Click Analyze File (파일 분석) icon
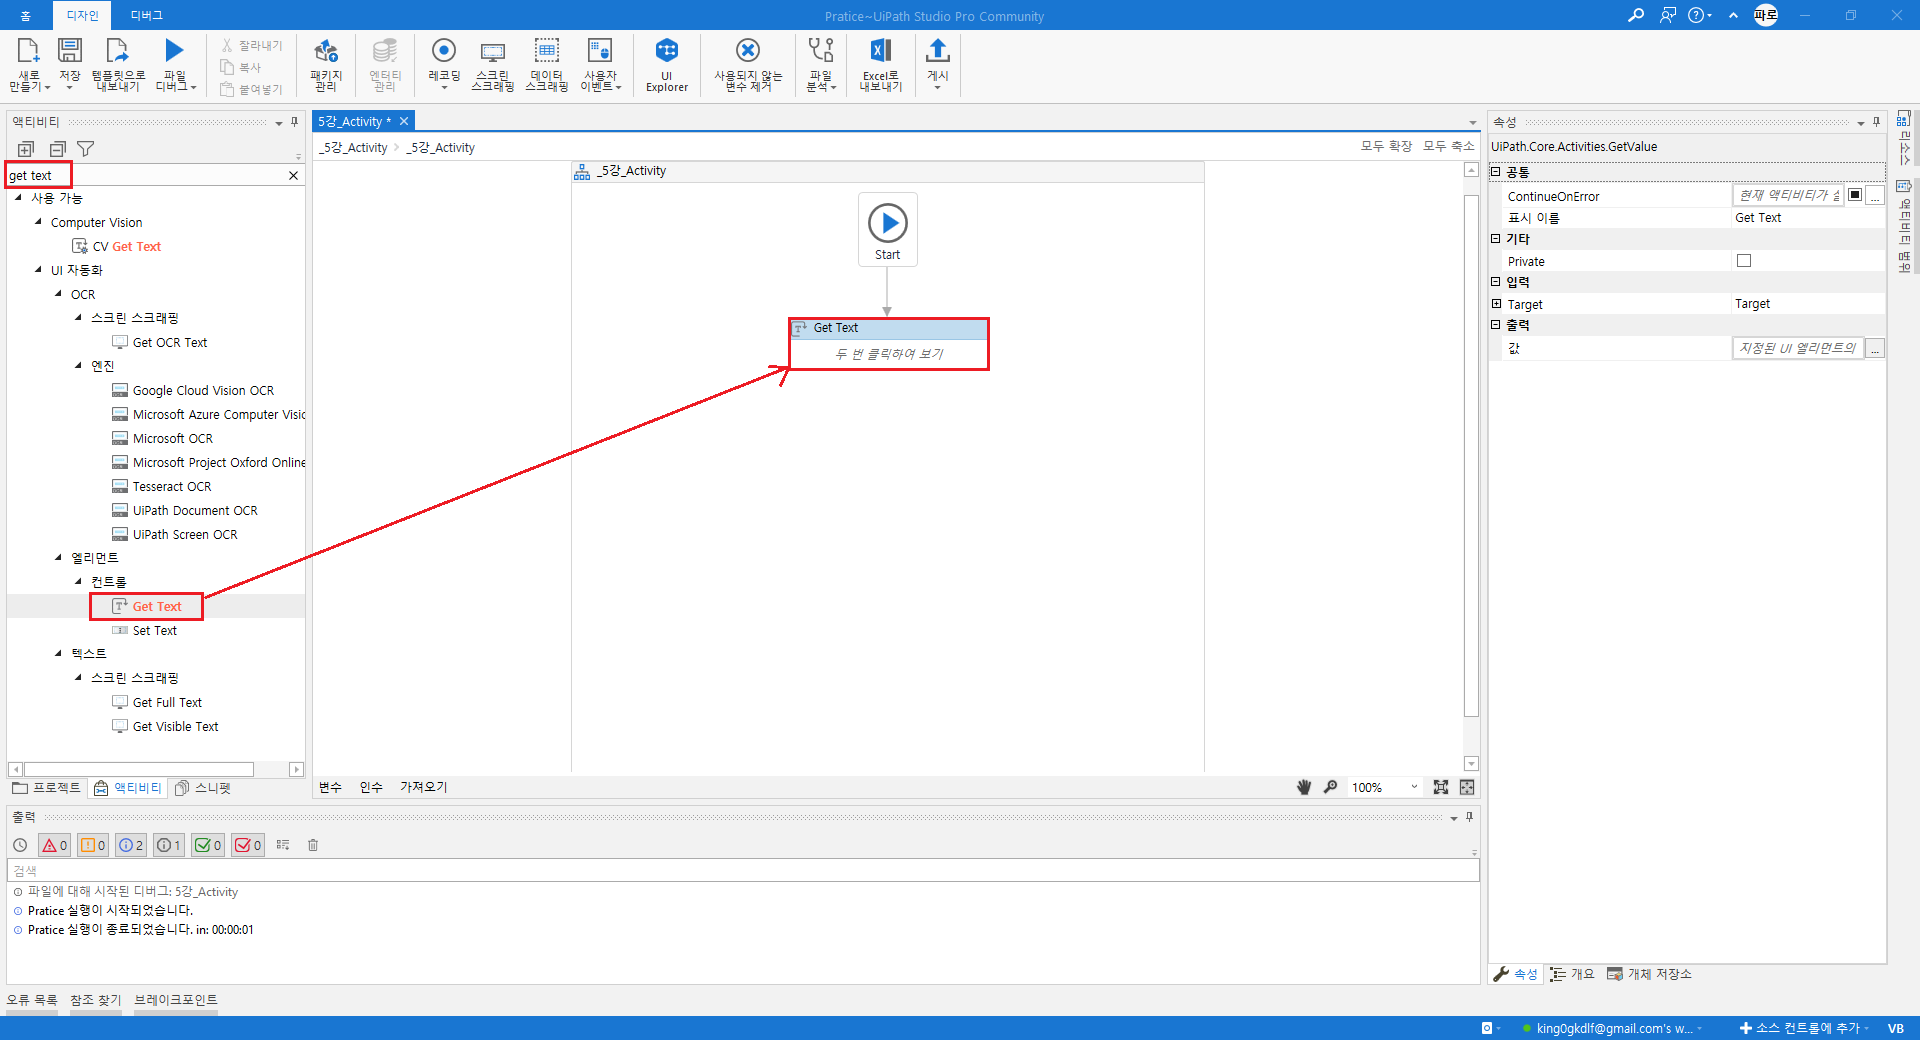The height and width of the screenshot is (1040, 1920). coord(821,50)
